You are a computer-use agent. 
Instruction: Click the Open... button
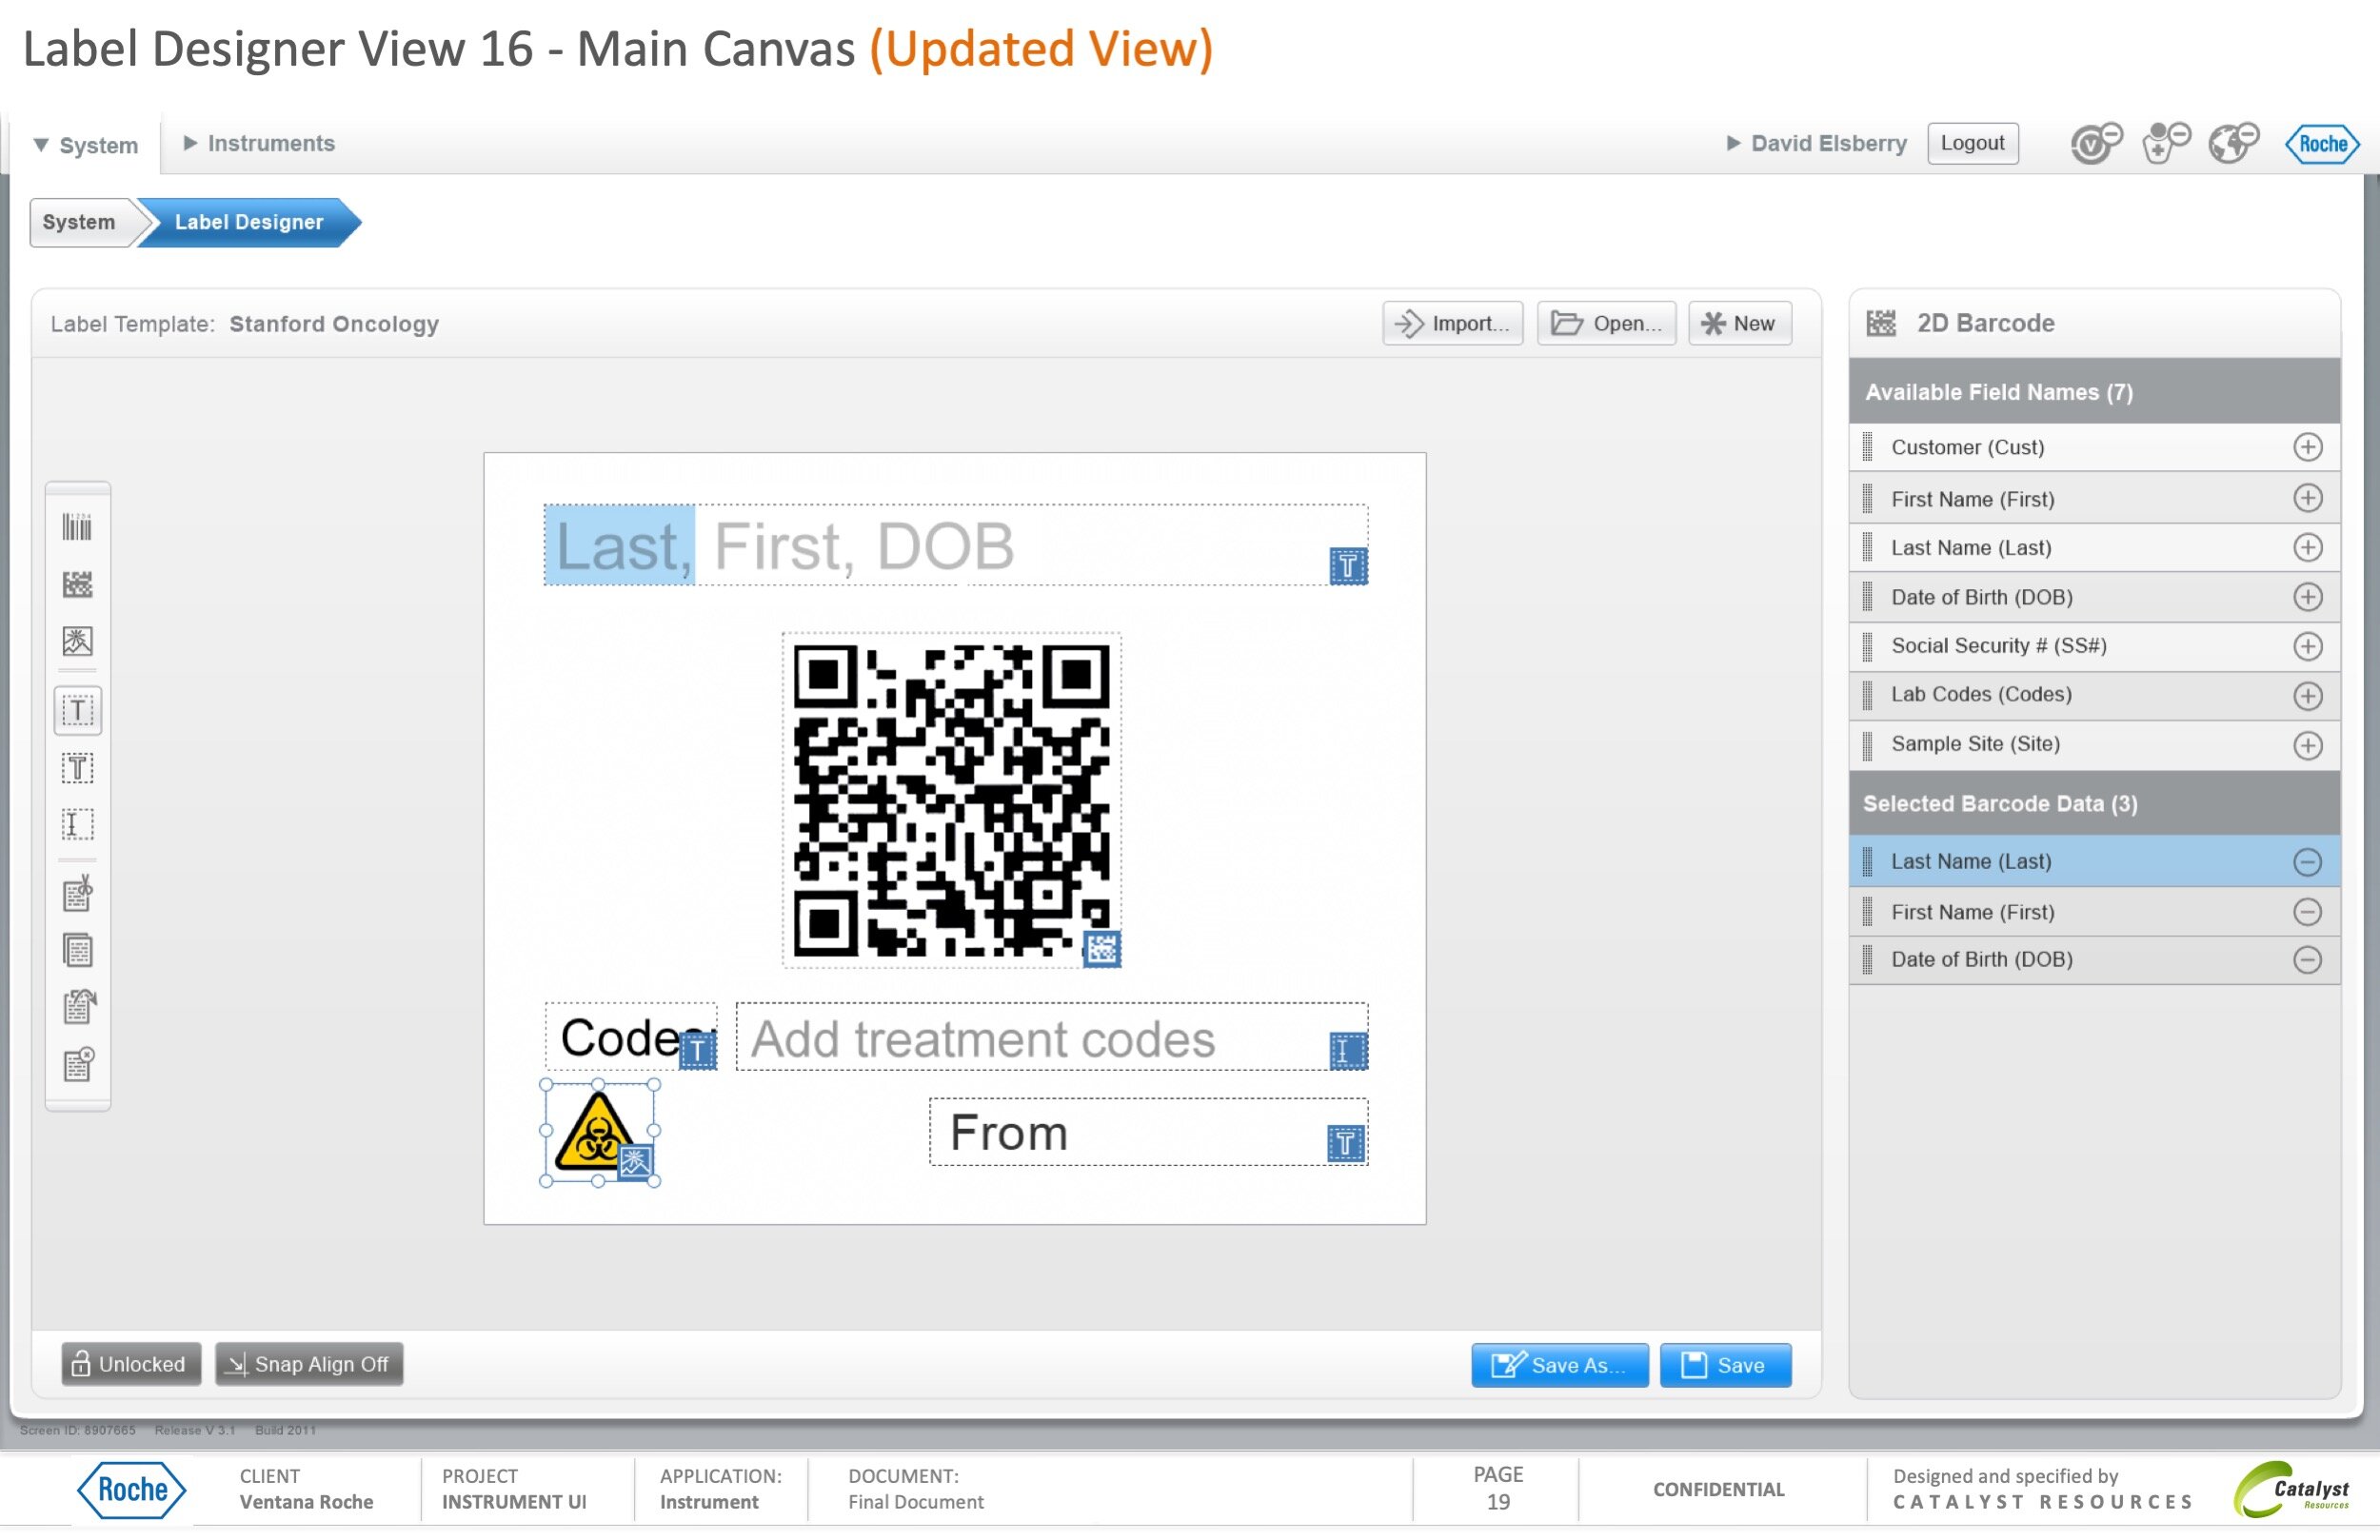coord(1606,323)
